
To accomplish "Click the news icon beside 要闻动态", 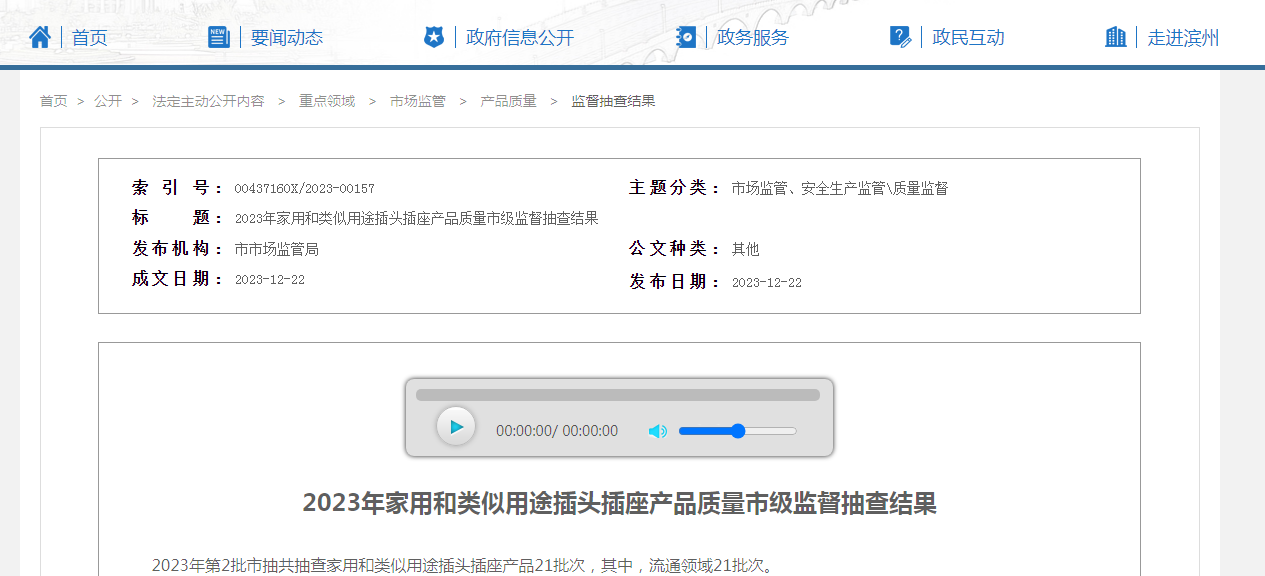I will pos(219,37).
